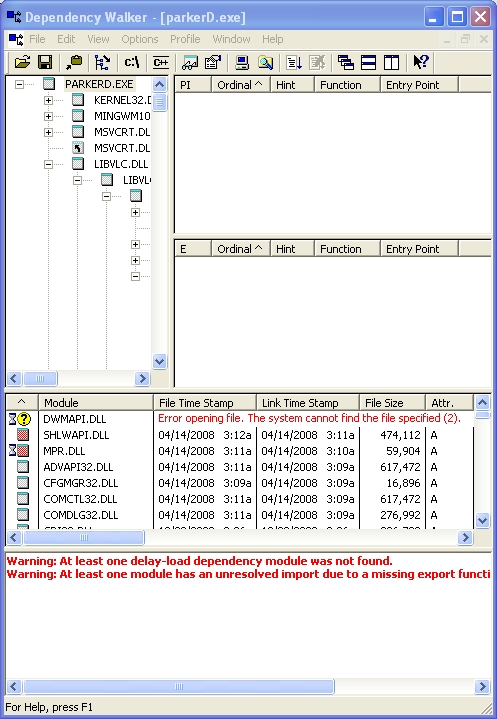497x719 pixels.
Task: Sort module list by File Size column
Action: point(392,403)
